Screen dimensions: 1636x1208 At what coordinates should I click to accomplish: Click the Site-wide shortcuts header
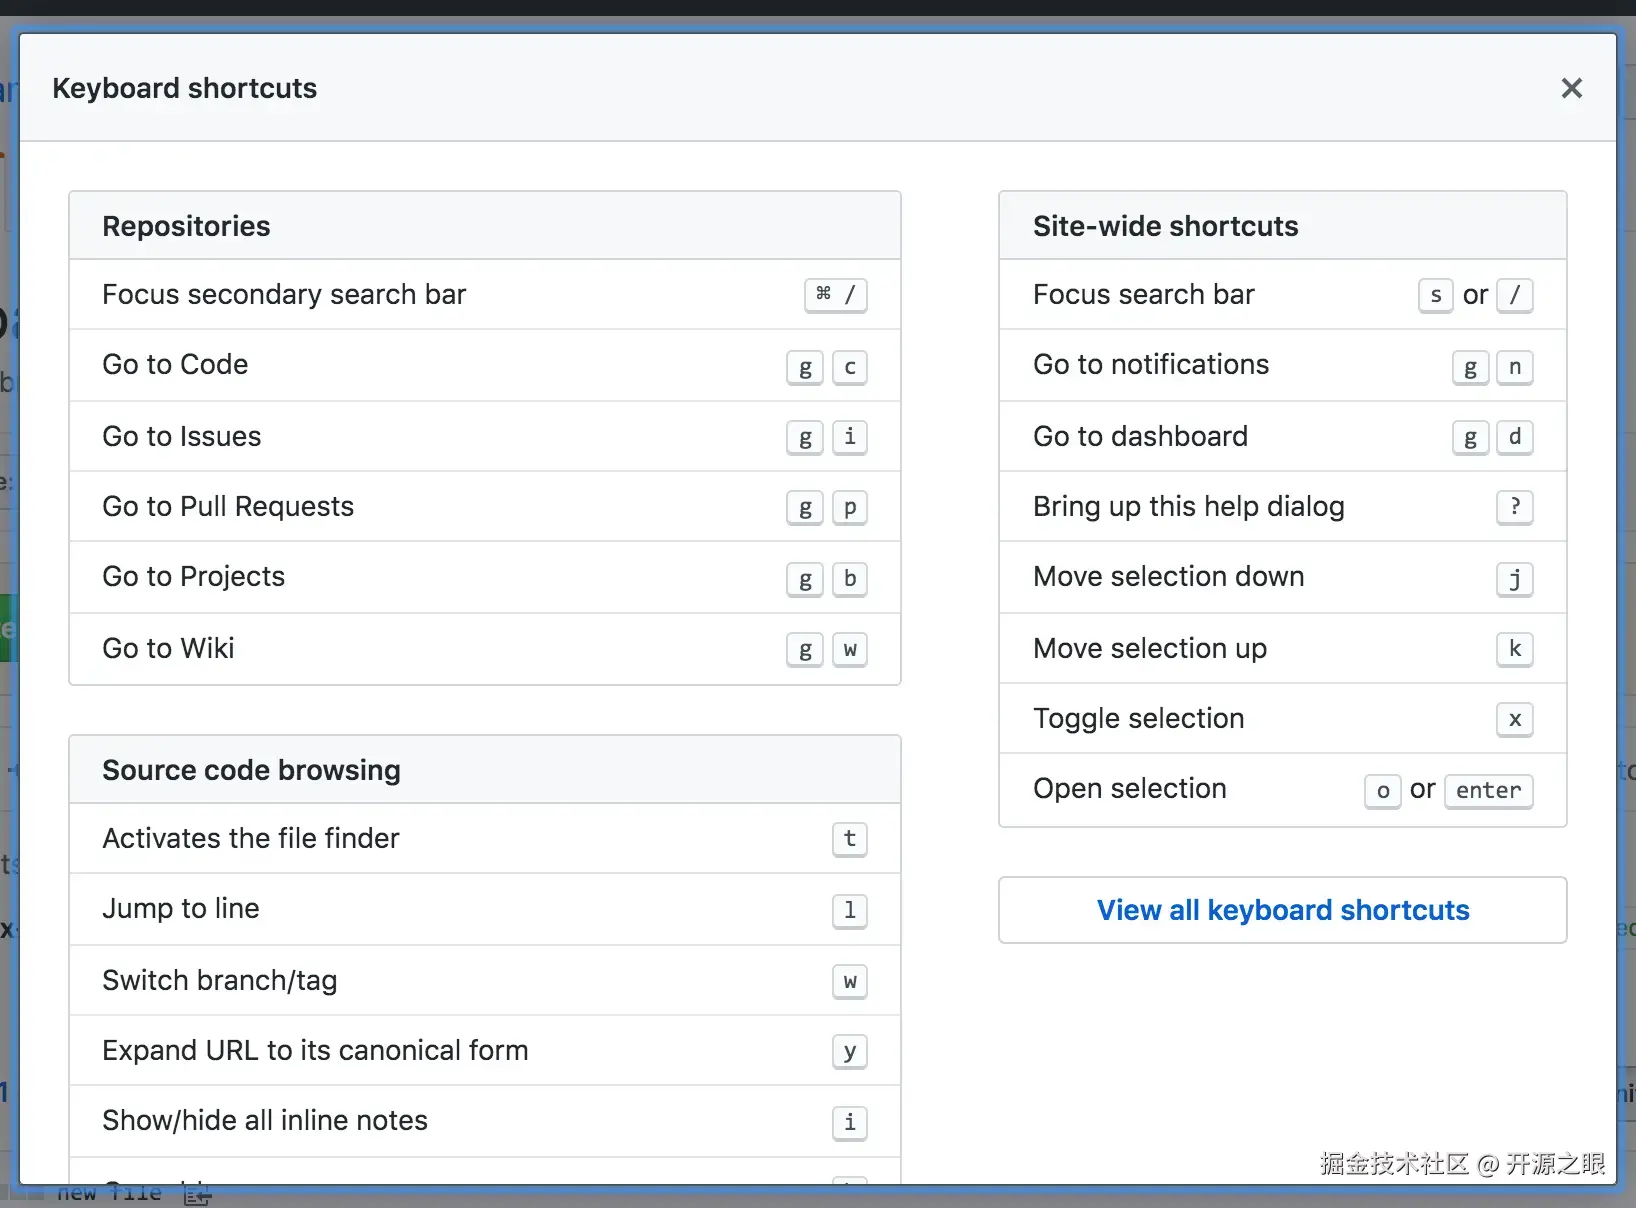[x=1165, y=226]
